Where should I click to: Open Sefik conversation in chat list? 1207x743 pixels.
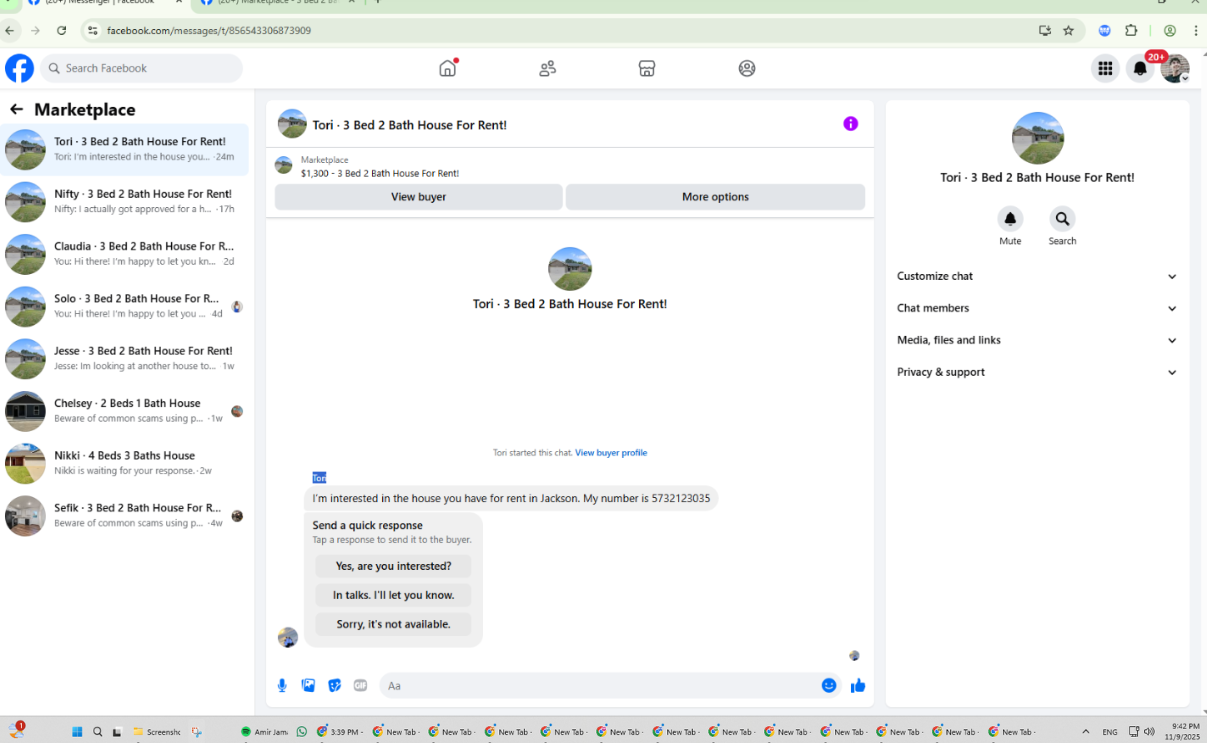coord(125,515)
